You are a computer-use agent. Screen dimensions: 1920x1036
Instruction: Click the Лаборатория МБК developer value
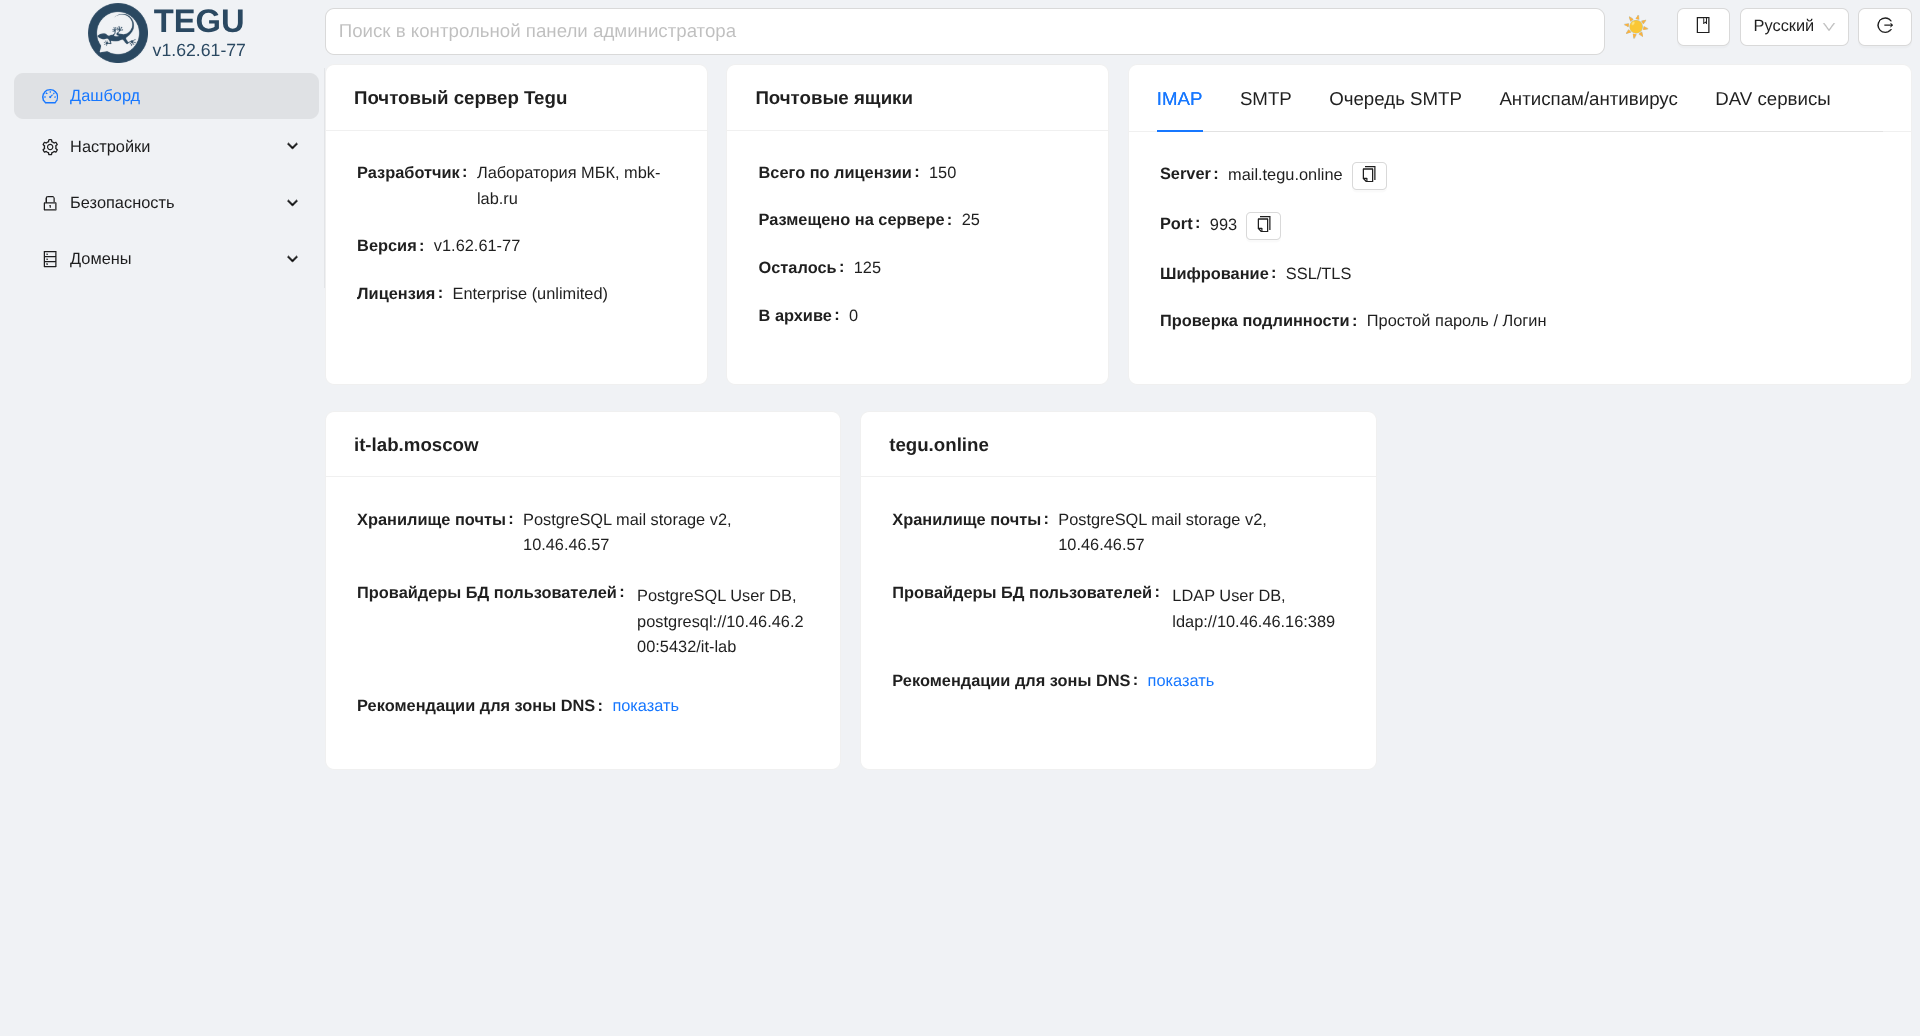[568, 186]
